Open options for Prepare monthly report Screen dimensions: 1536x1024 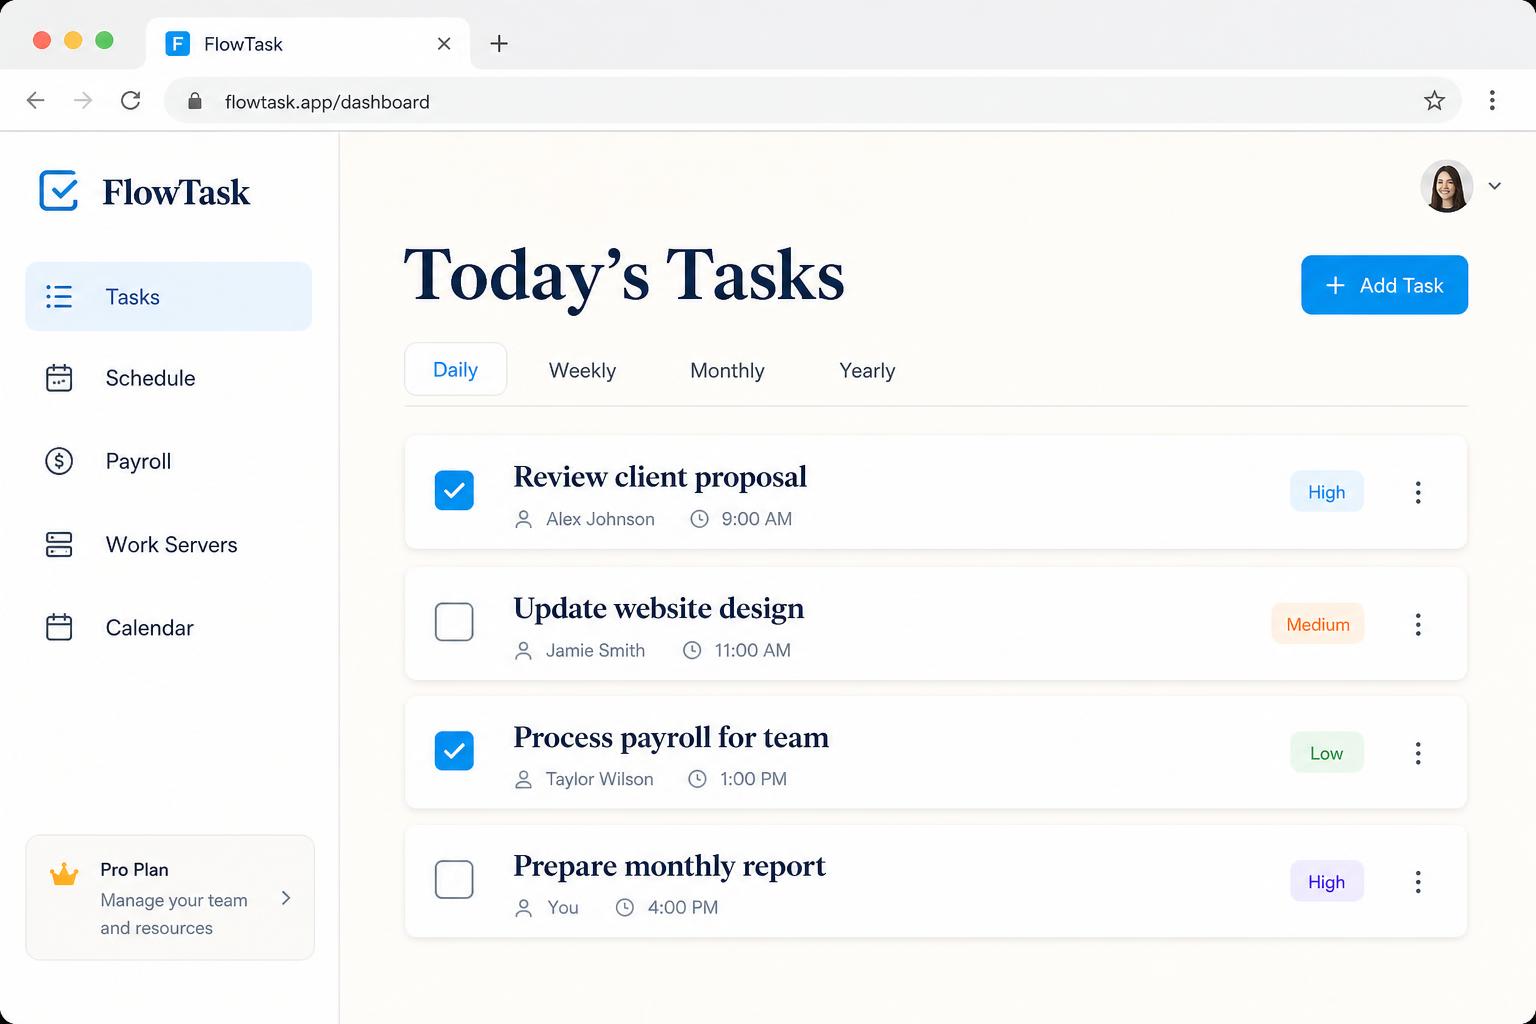coord(1418,882)
